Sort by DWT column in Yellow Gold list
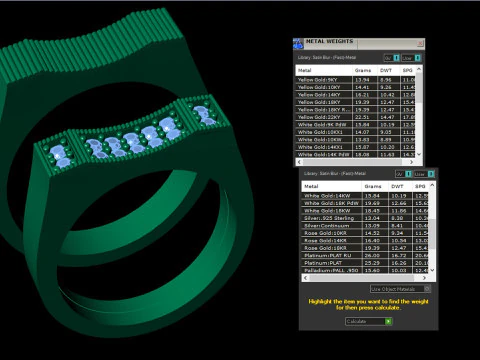The height and width of the screenshot is (360, 480). (x=389, y=70)
